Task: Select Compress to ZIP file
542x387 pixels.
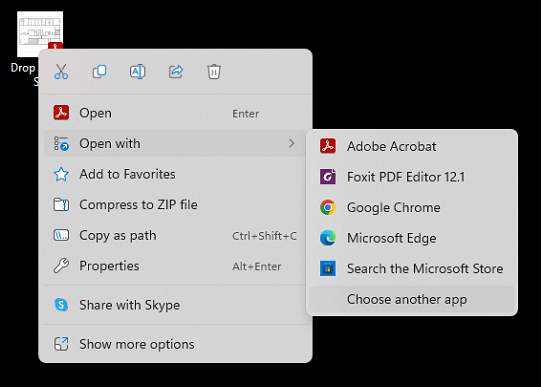Action: (x=175, y=205)
